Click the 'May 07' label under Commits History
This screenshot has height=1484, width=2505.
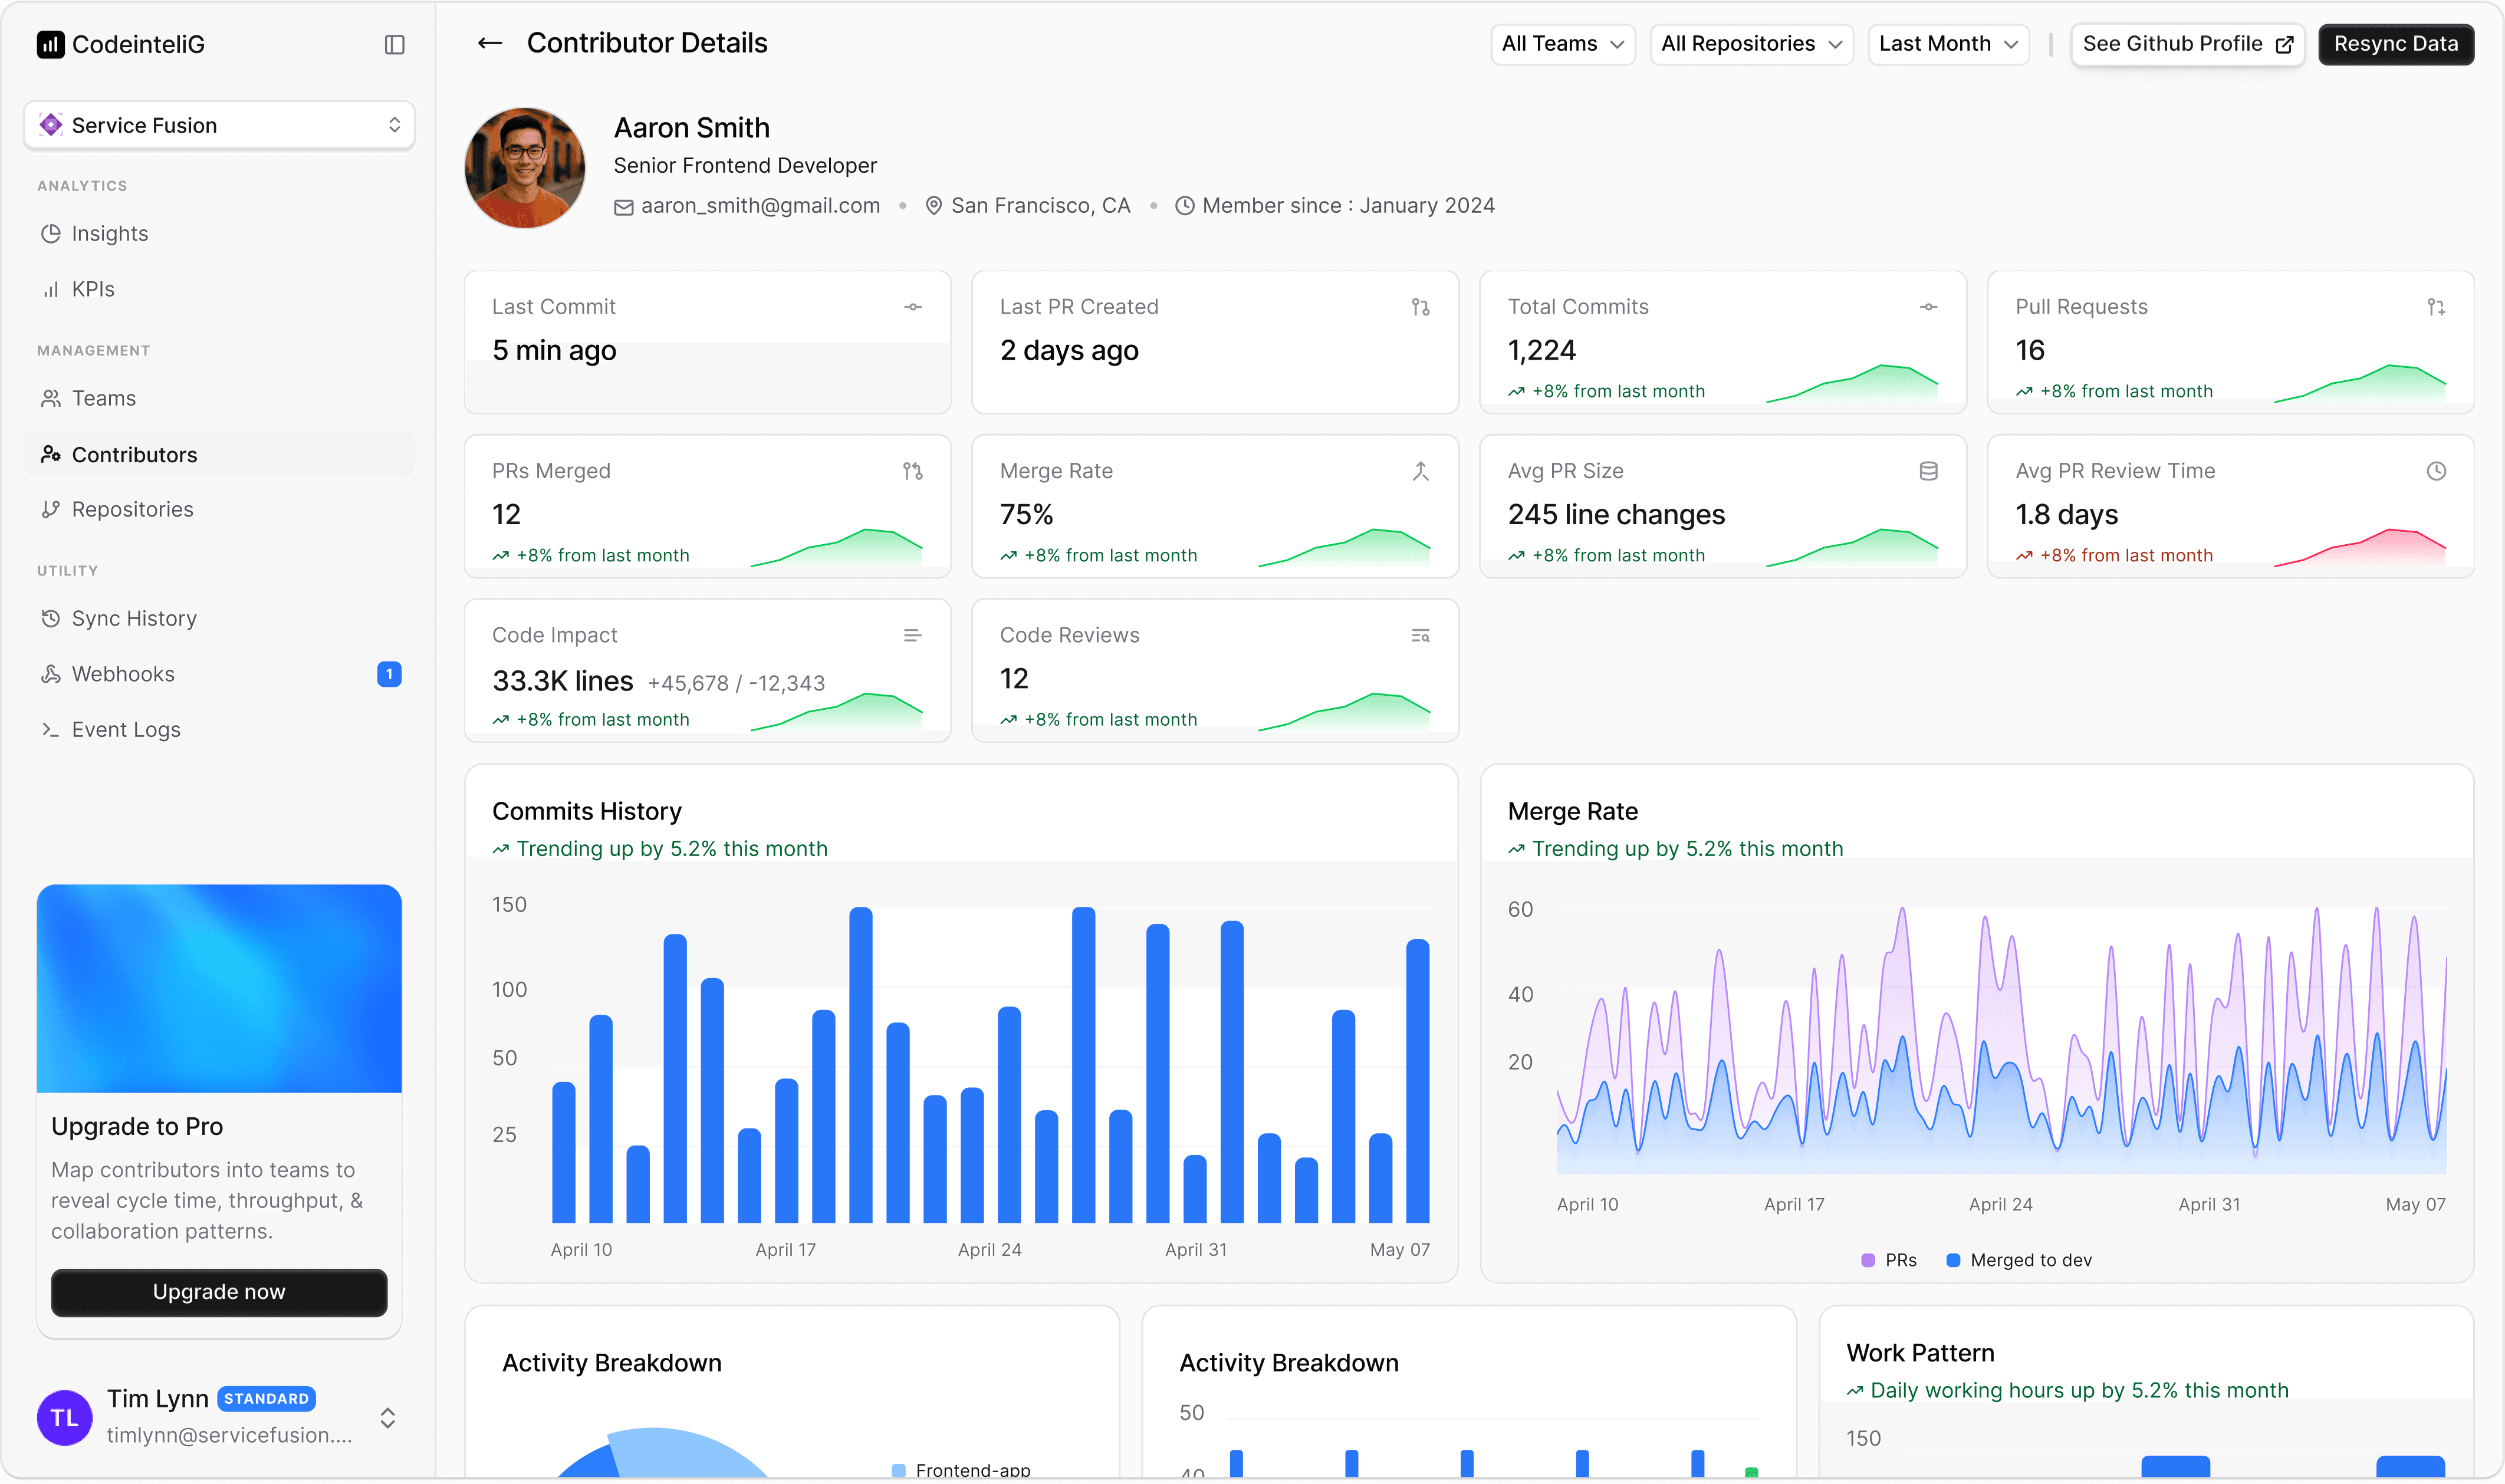(1399, 1250)
